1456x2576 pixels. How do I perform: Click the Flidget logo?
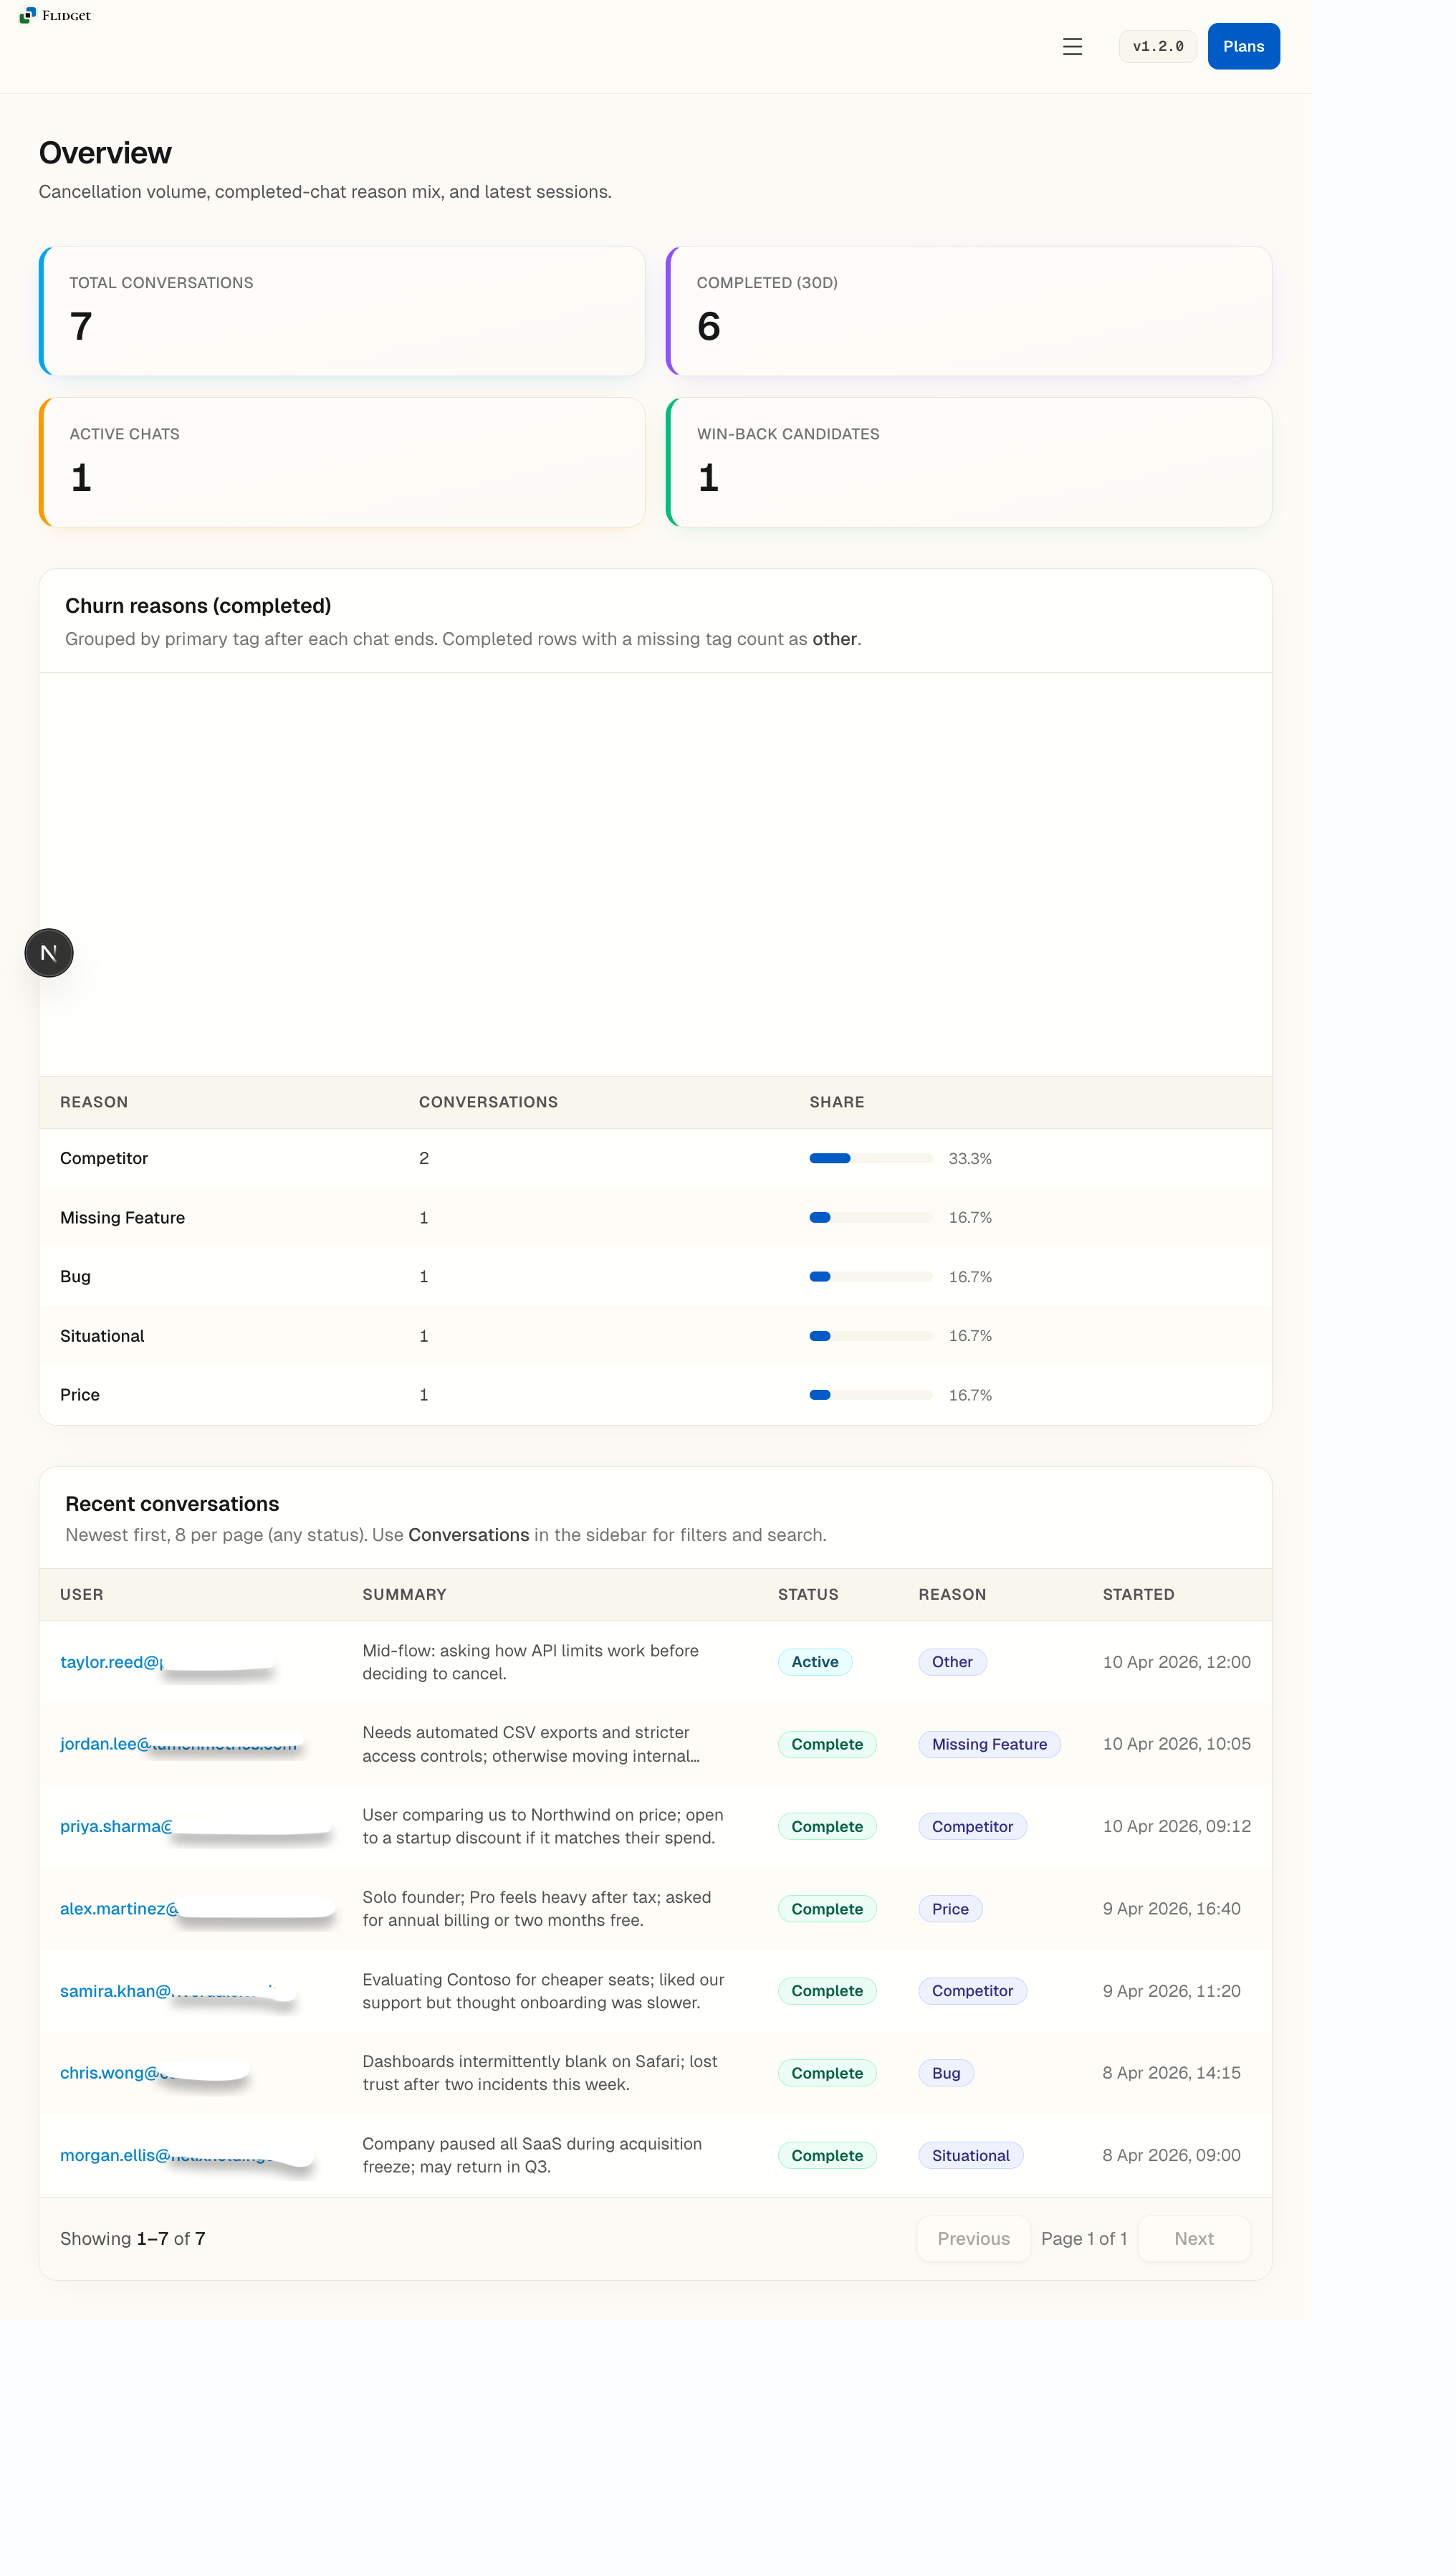click(x=55, y=15)
